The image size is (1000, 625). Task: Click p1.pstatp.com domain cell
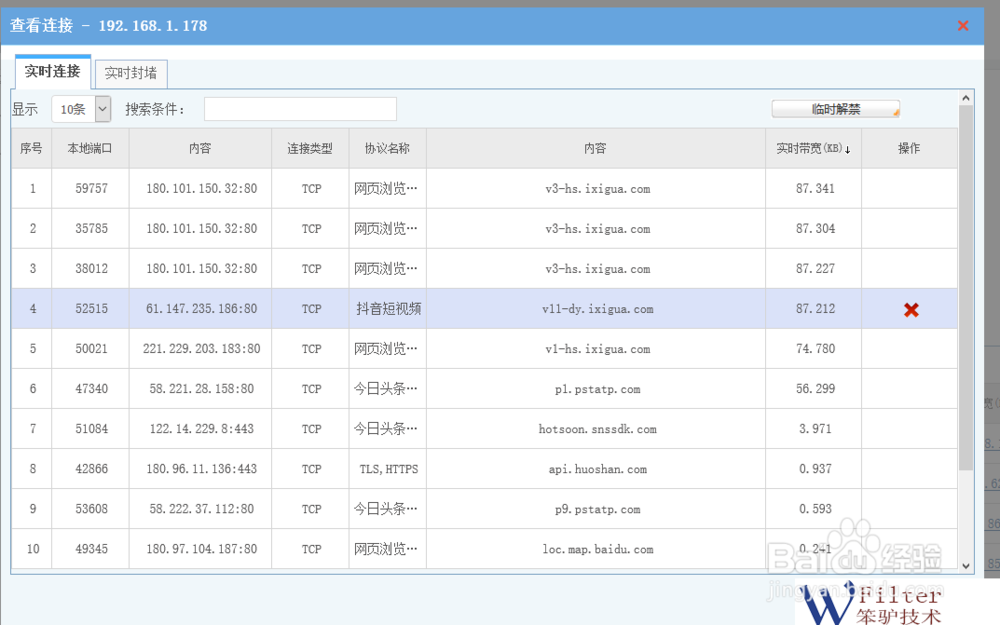[596, 389]
